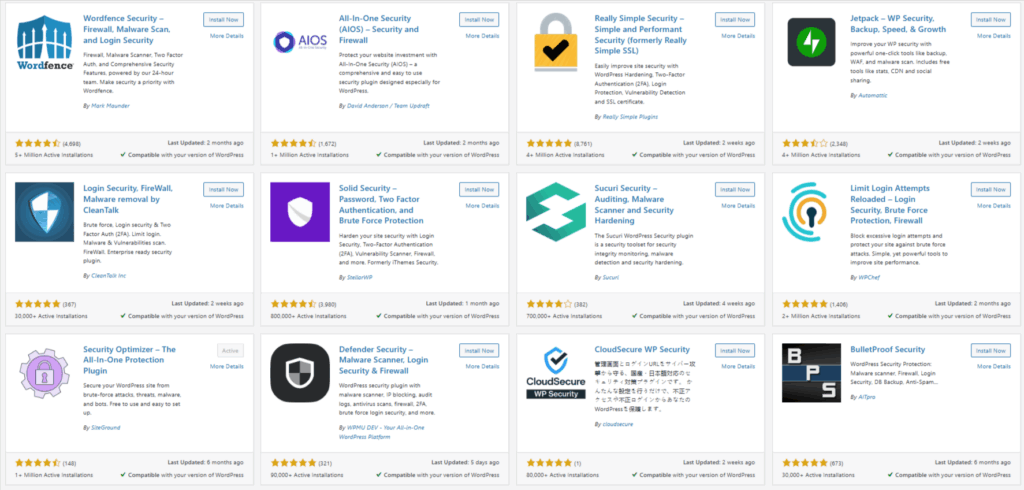Install the Defender Security plugin
1024x490 pixels.
click(x=479, y=351)
